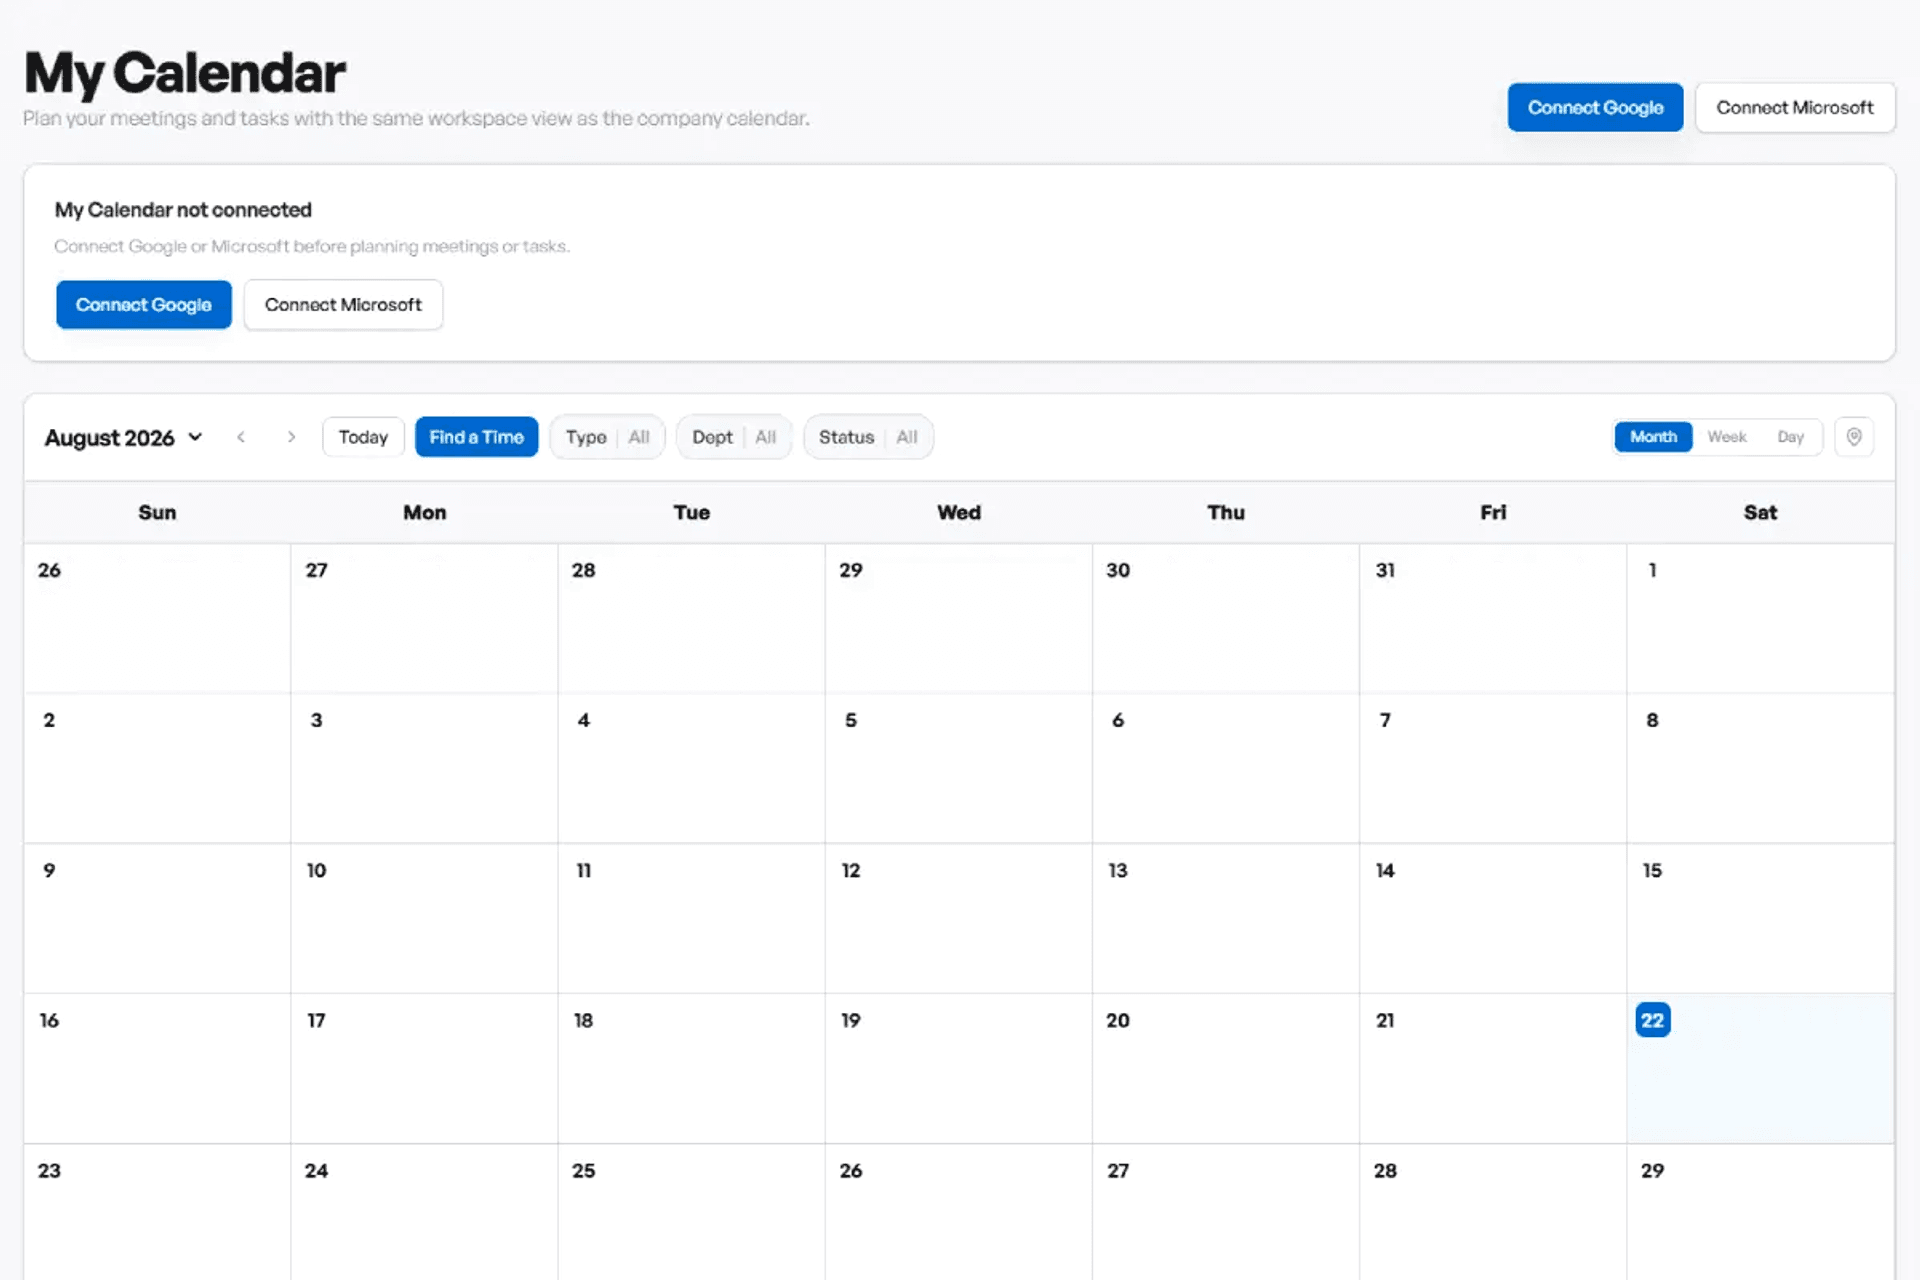Switch to Day view
The image size is (1920, 1280).
tap(1790, 437)
